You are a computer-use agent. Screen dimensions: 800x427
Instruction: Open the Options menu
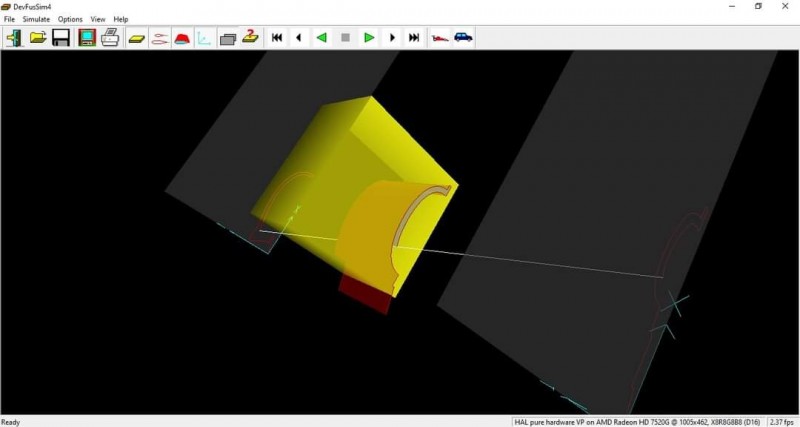point(70,19)
